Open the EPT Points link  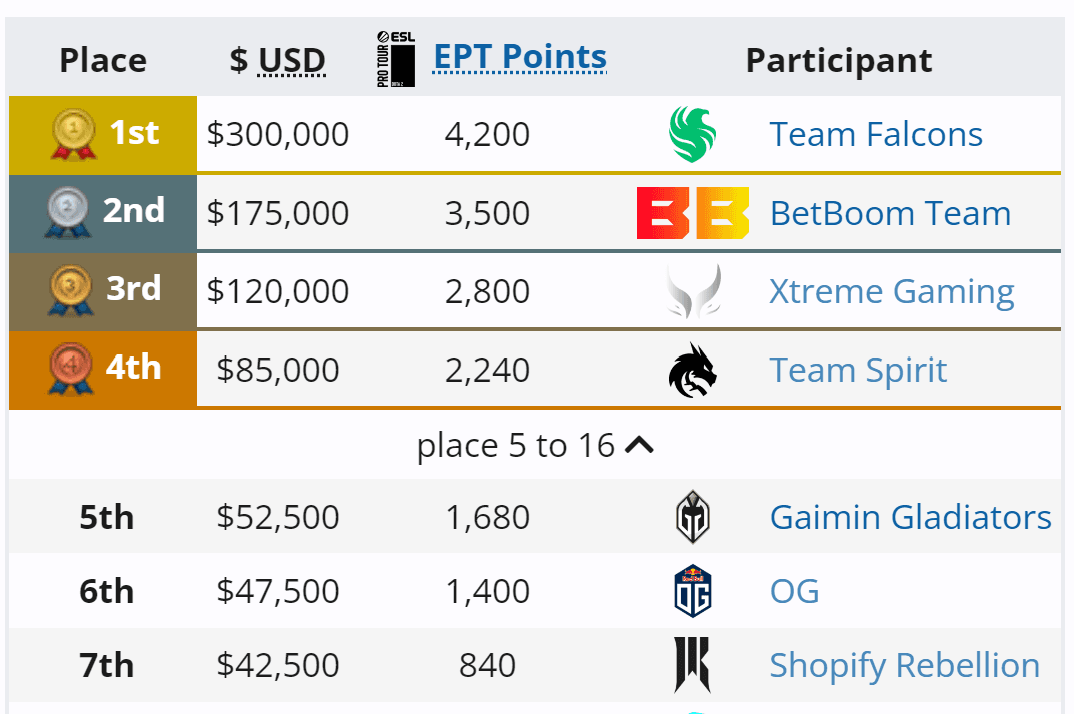coord(520,57)
